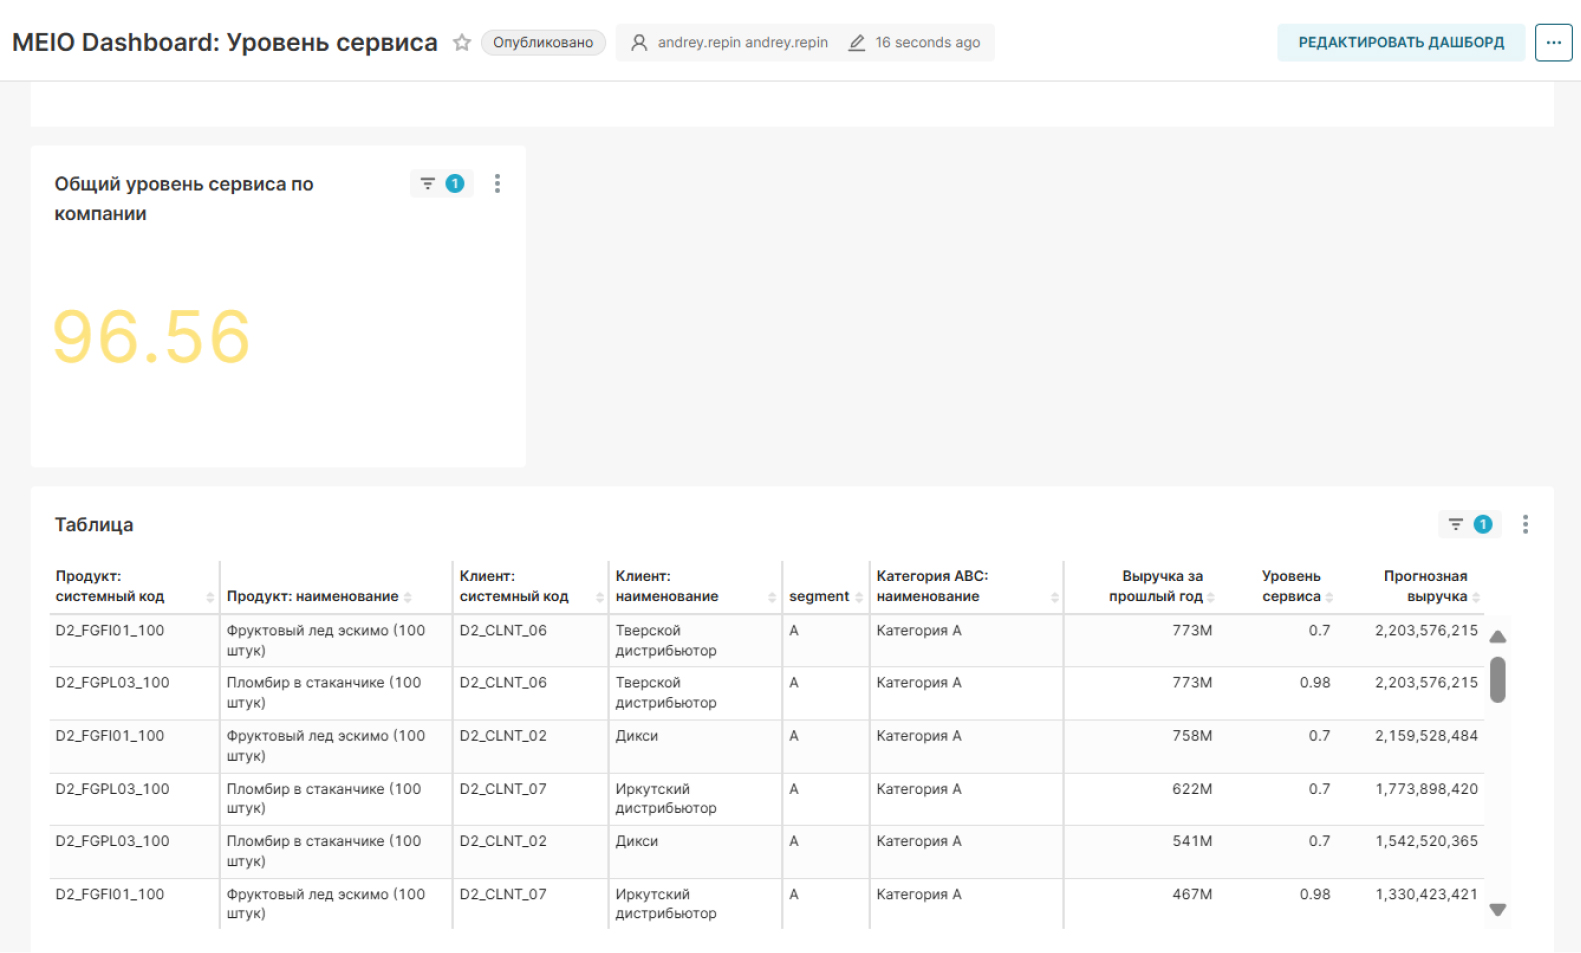
Task: Sort by Категория ABC: наименование header
Action: 932,586
